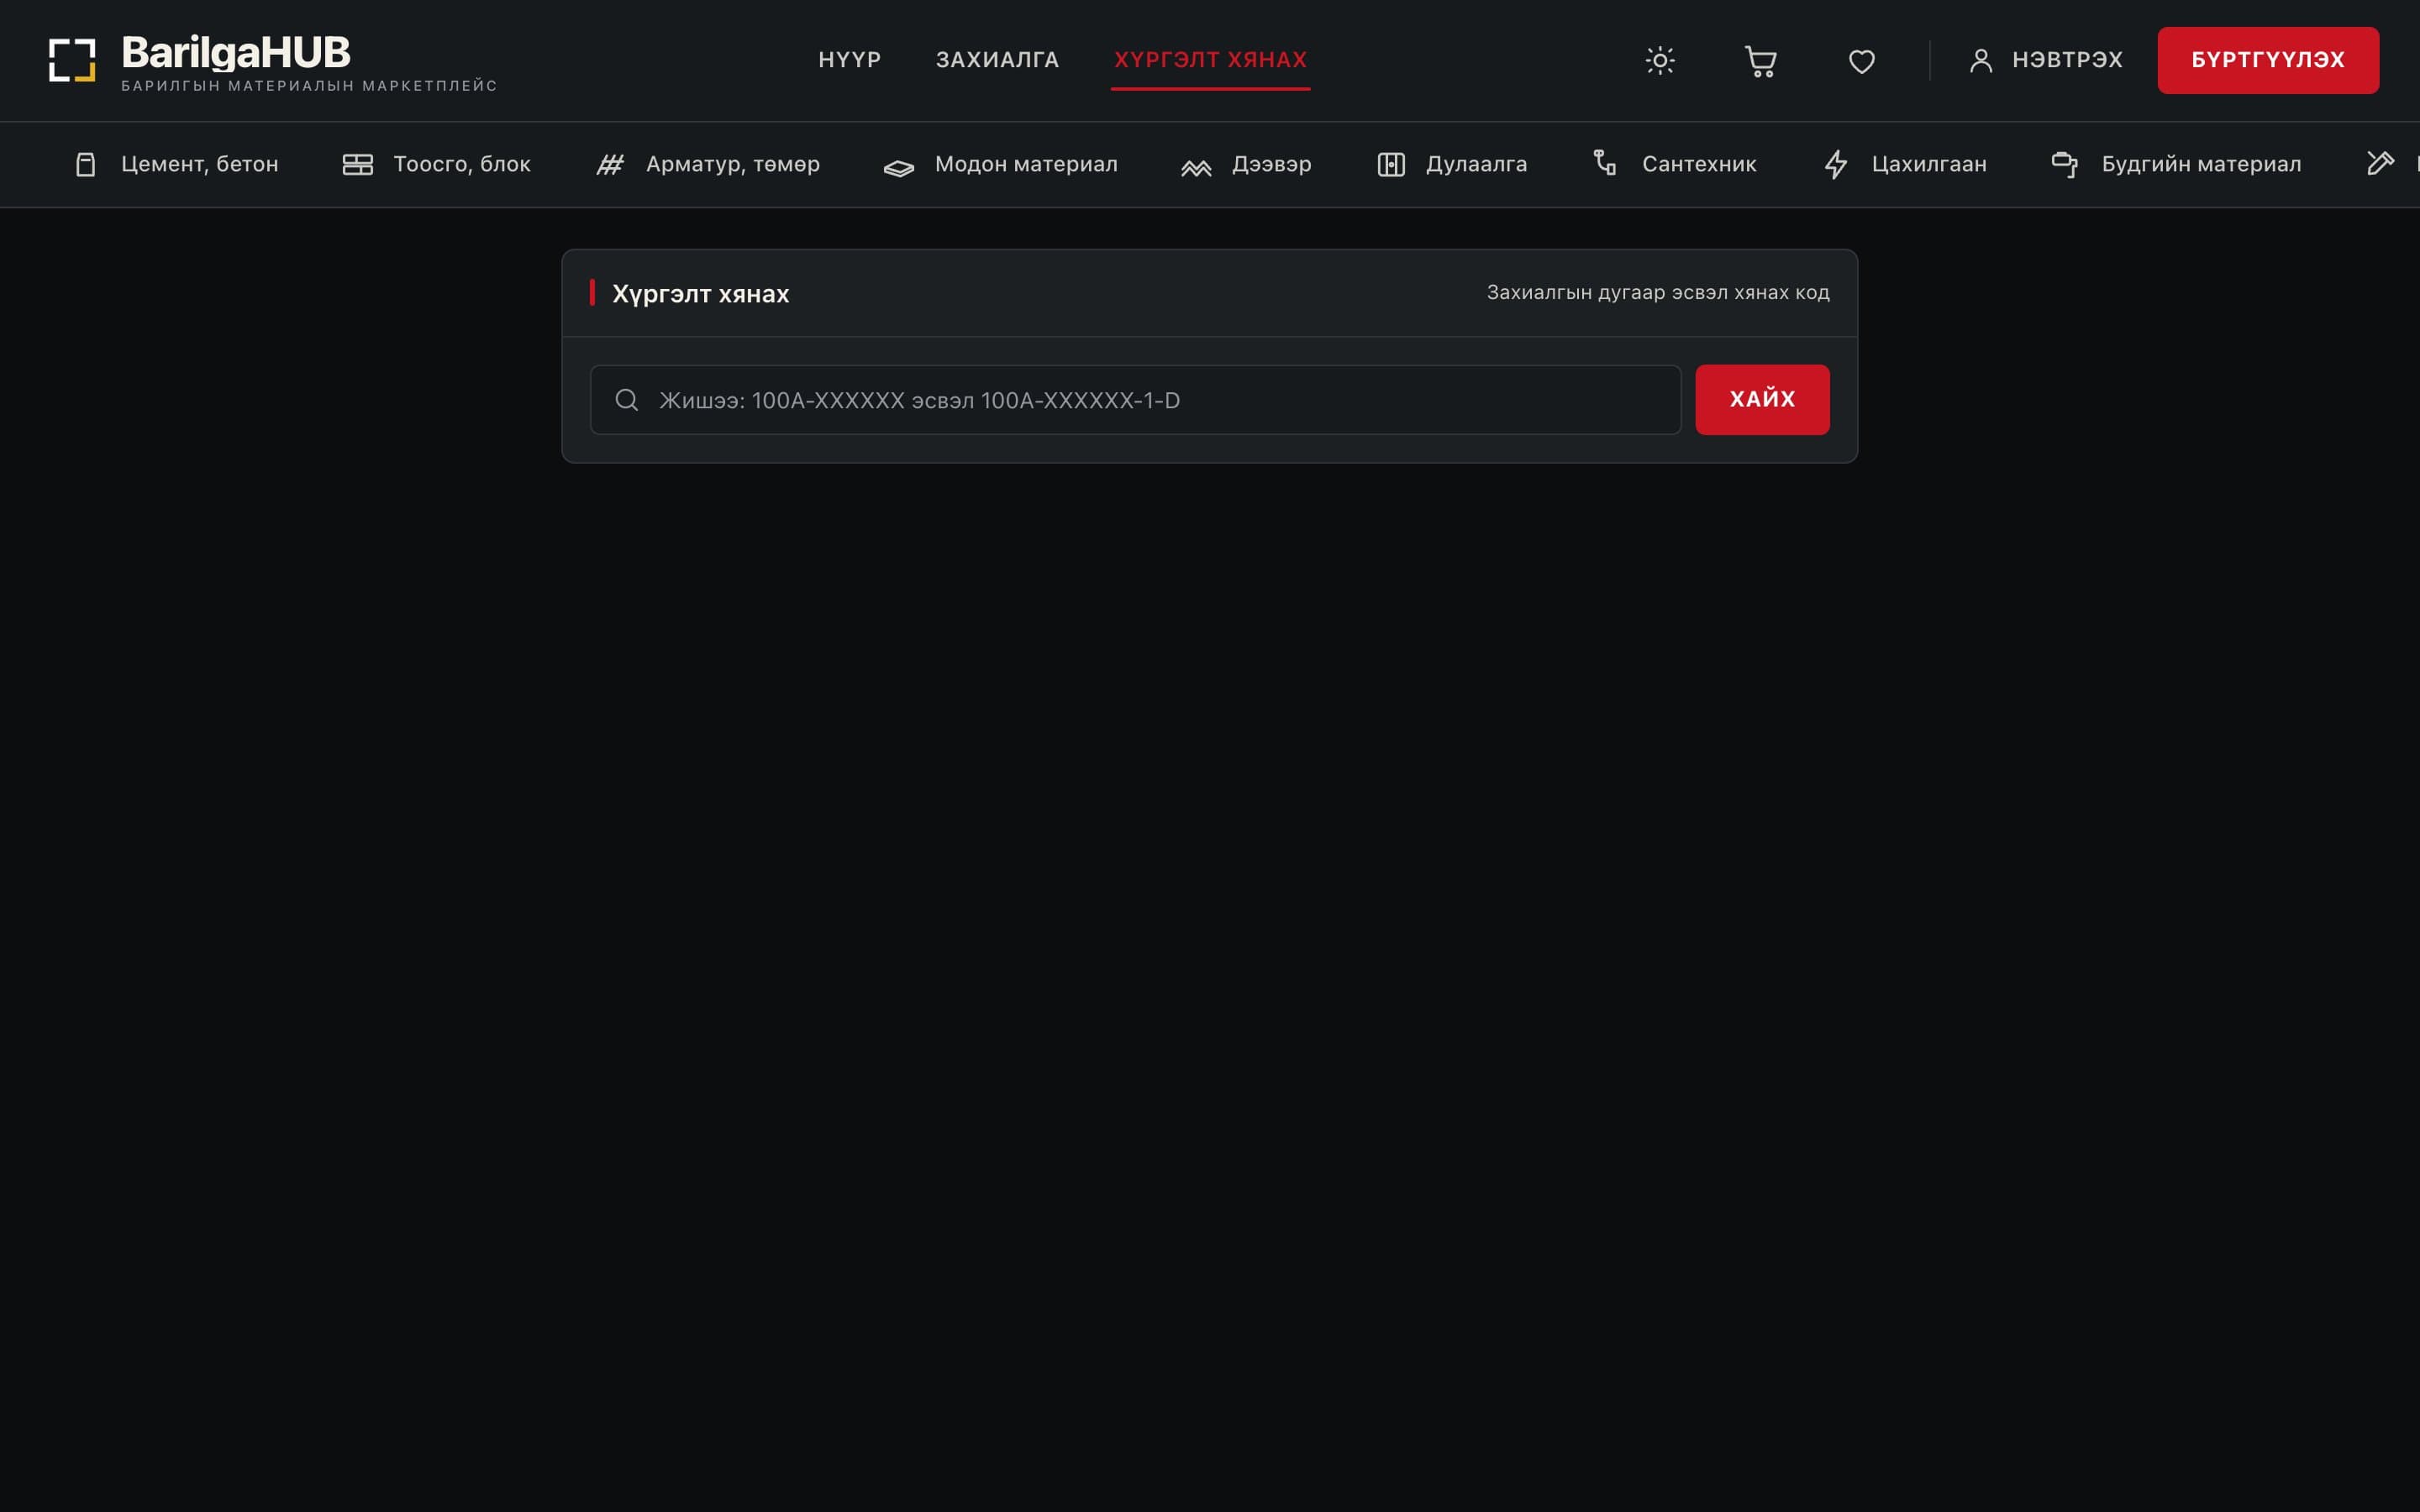Viewport: 2420px width, 1512px height.
Task: Open Сантехник category text
Action: click(1699, 164)
